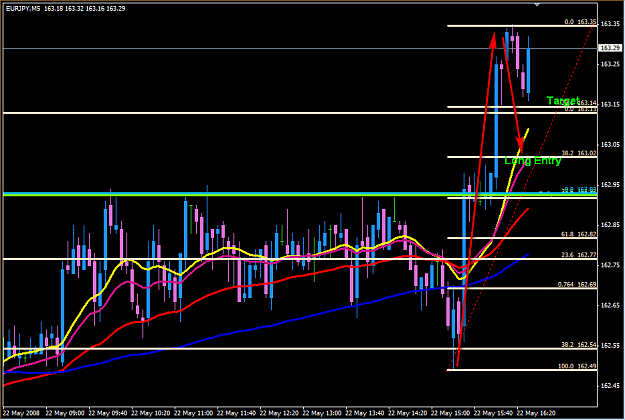Click the Fibonacci label '23.6 162.77'
The height and width of the screenshot is (420, 625).
[x=579, y=255]
